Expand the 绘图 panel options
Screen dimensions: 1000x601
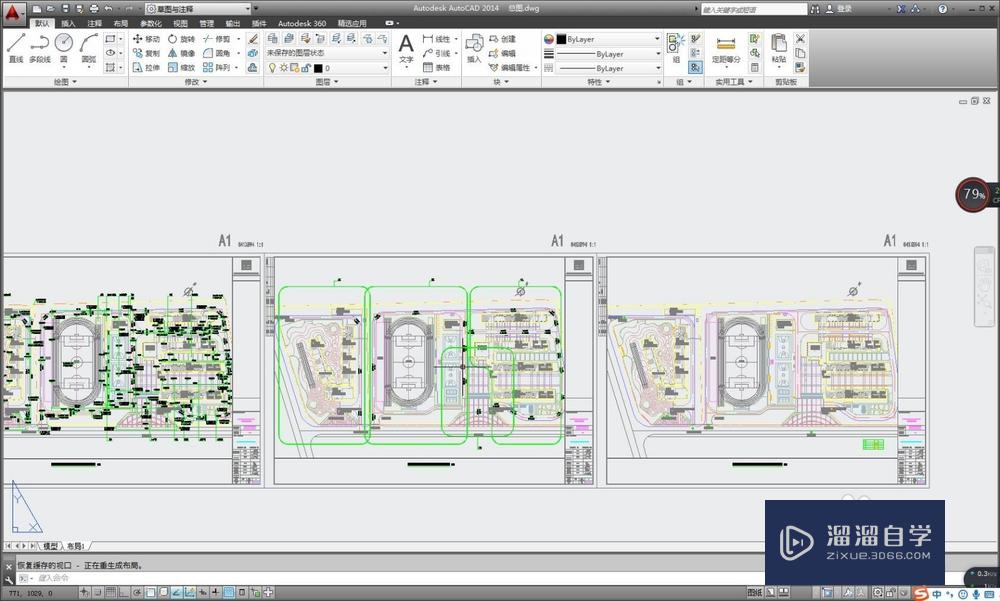click(60, 82)
